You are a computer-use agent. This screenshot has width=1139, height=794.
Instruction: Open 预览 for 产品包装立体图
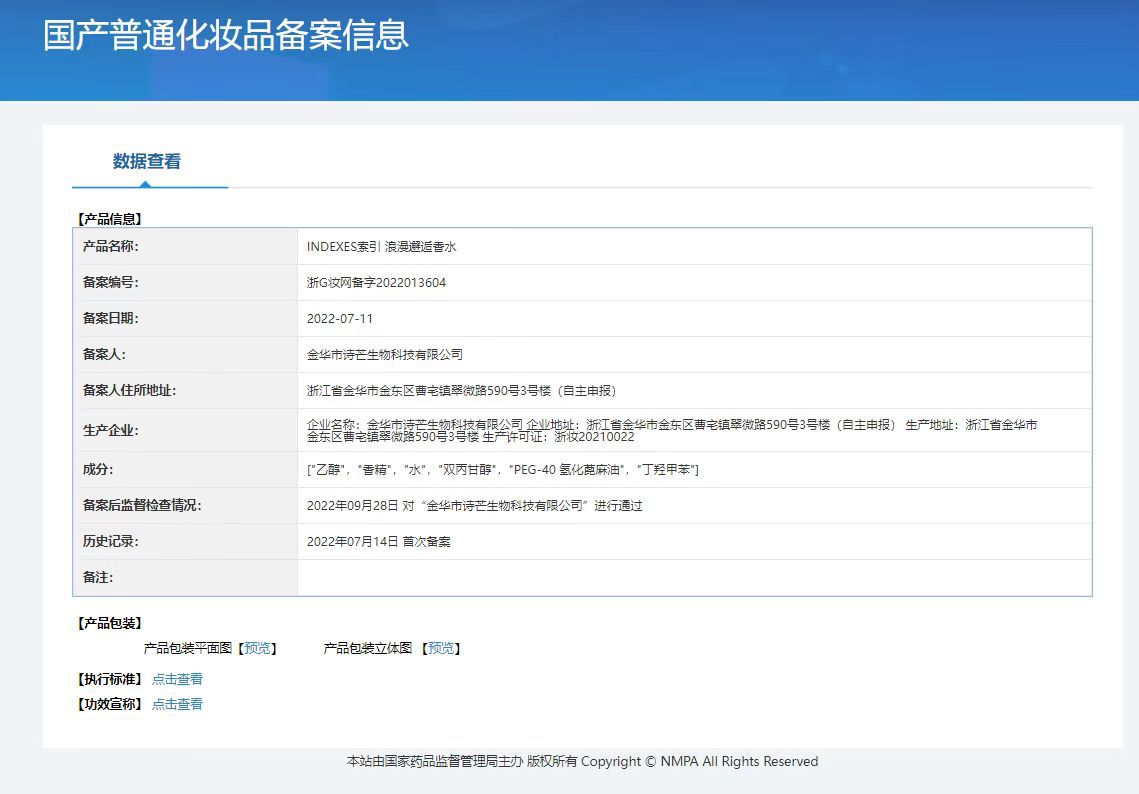(x=440, y=648)
